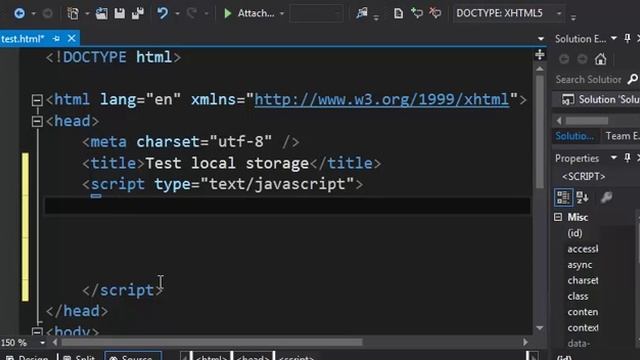Click the uncomment selection icon with red X
This screenshot has height=360, width=640.
435,13
